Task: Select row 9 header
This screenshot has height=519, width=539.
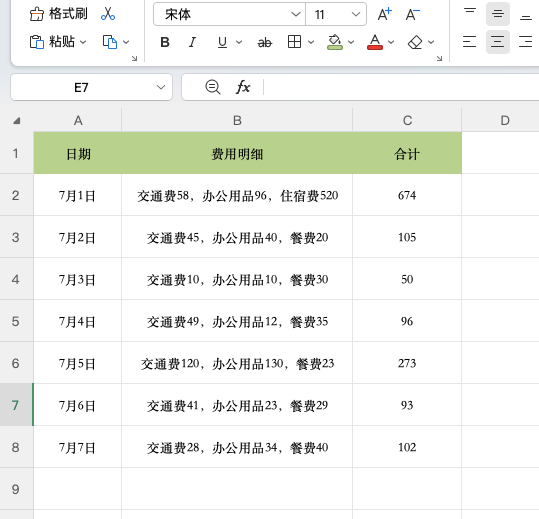Action: [16, 489]
